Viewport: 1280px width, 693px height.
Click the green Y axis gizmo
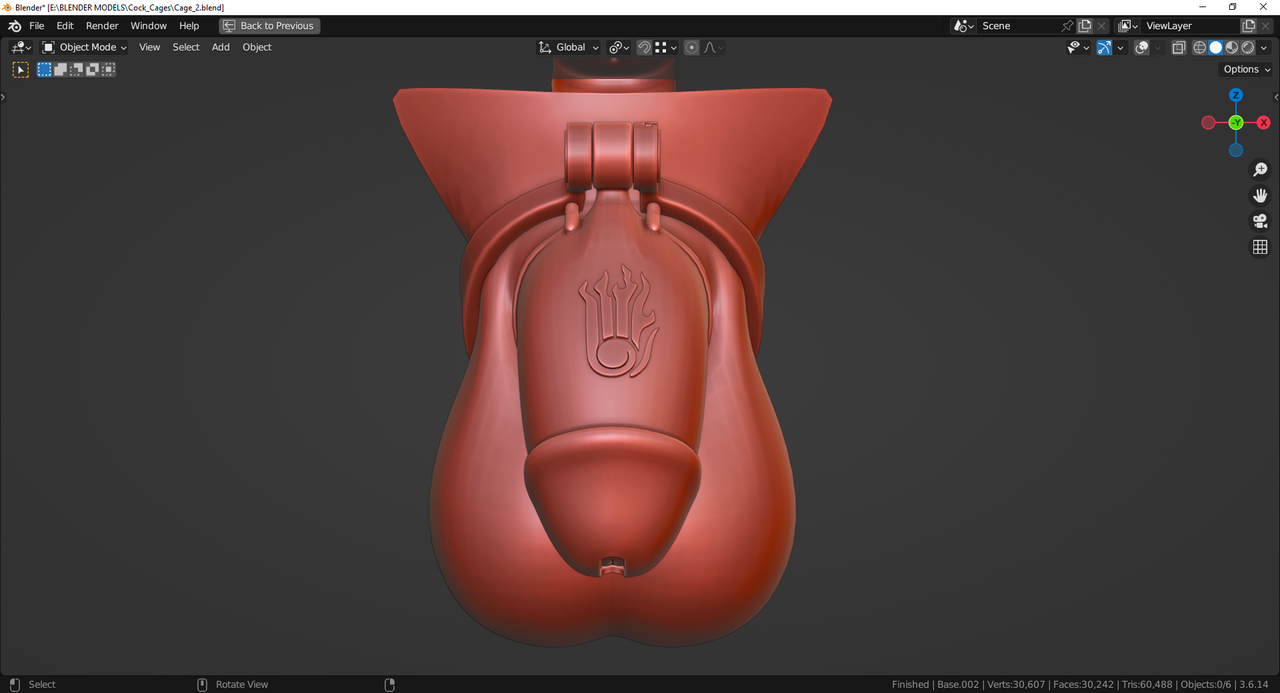point(1236,122)
